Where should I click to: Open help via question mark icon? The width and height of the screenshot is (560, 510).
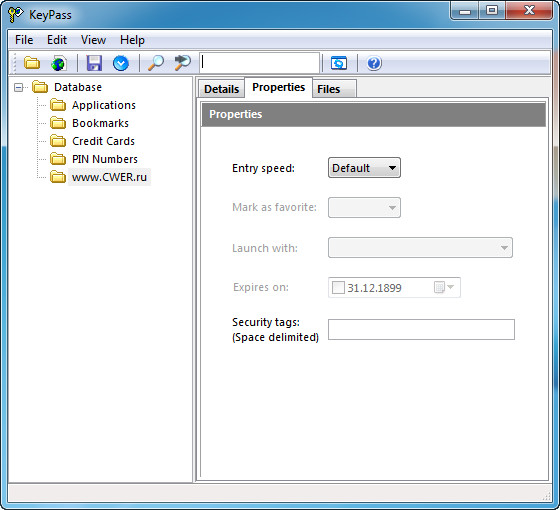coord(374,63)
